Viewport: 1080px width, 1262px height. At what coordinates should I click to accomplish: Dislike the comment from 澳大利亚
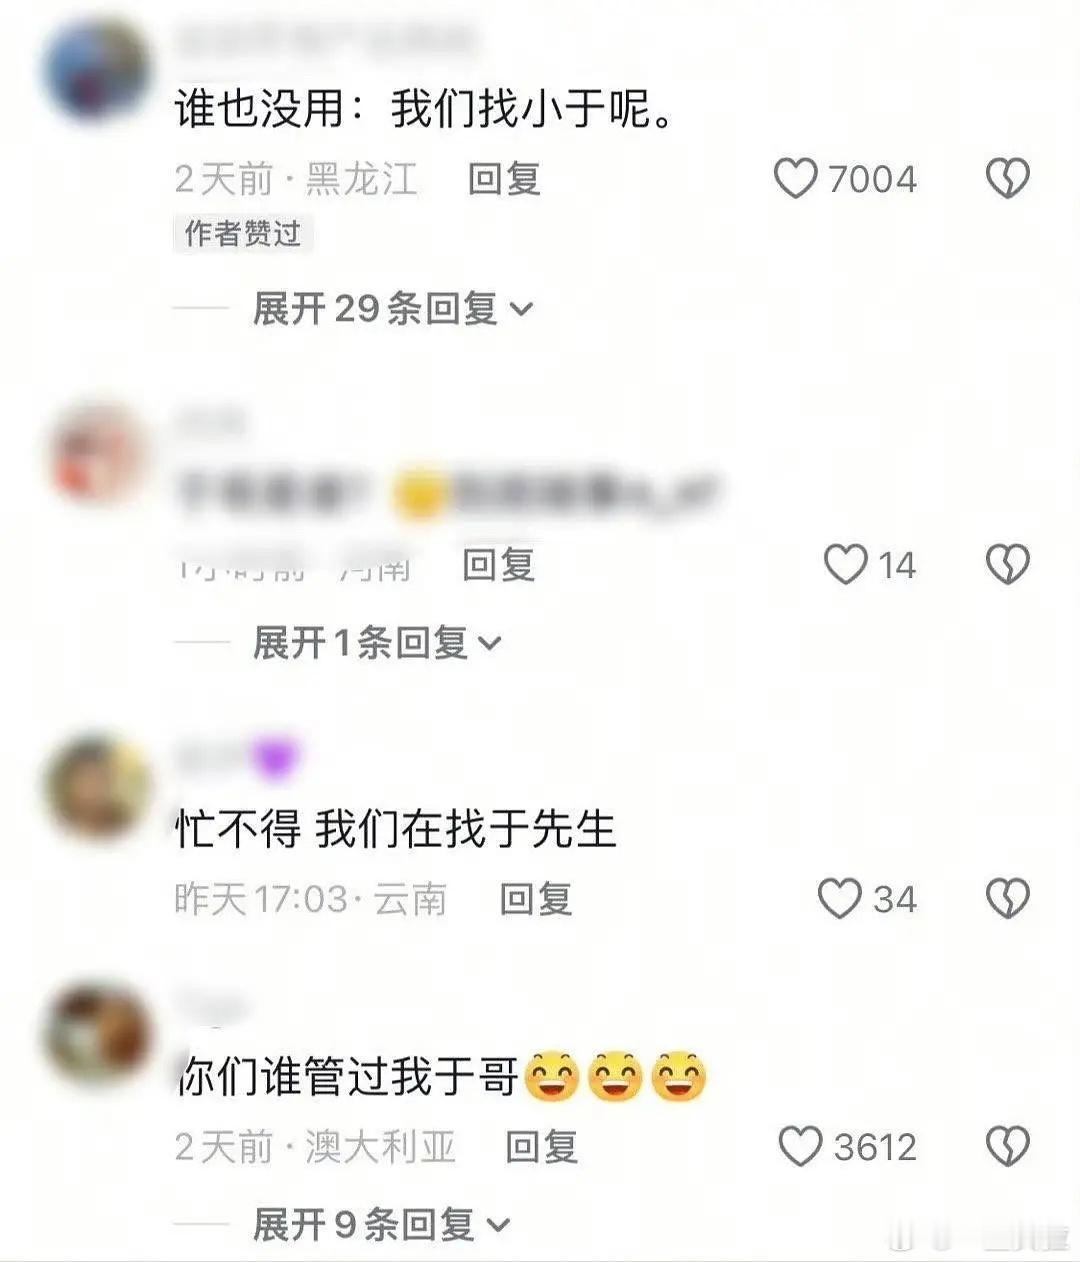pyautogui.click(x=1007, y=1146)
